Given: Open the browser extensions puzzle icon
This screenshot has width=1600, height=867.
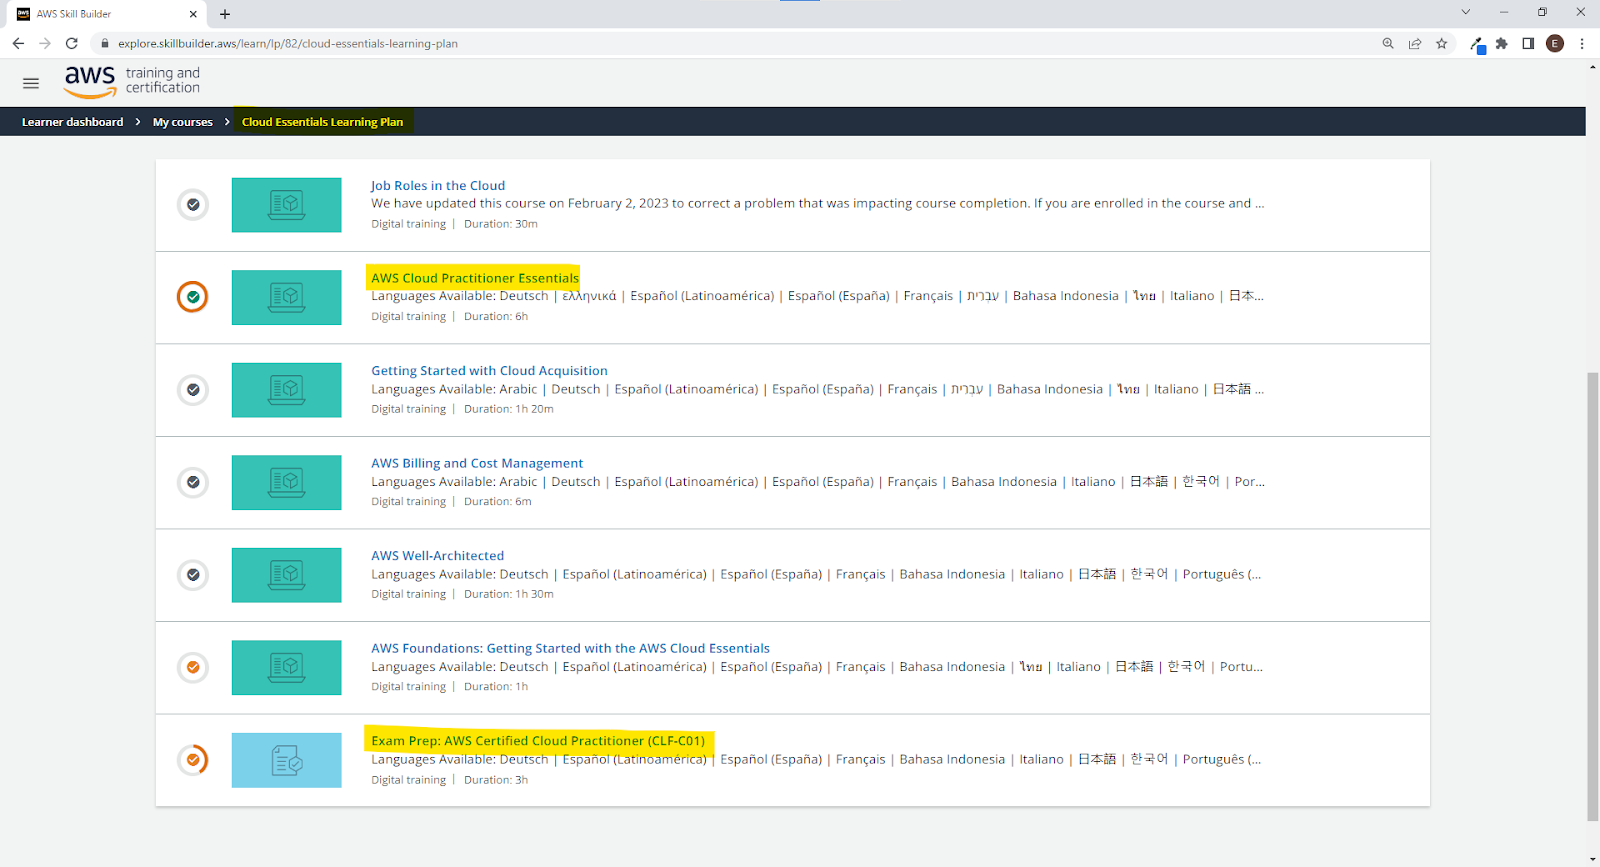Looking at the screenshot, I should click(x=1501, y=43).
